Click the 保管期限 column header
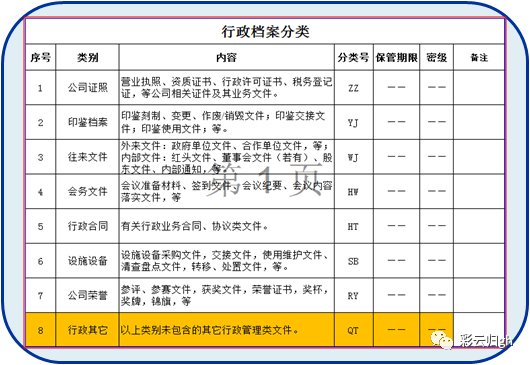Image resolution: width=530 pixels, height=365 pixels. pyautogui.click(x=396, y=57)
